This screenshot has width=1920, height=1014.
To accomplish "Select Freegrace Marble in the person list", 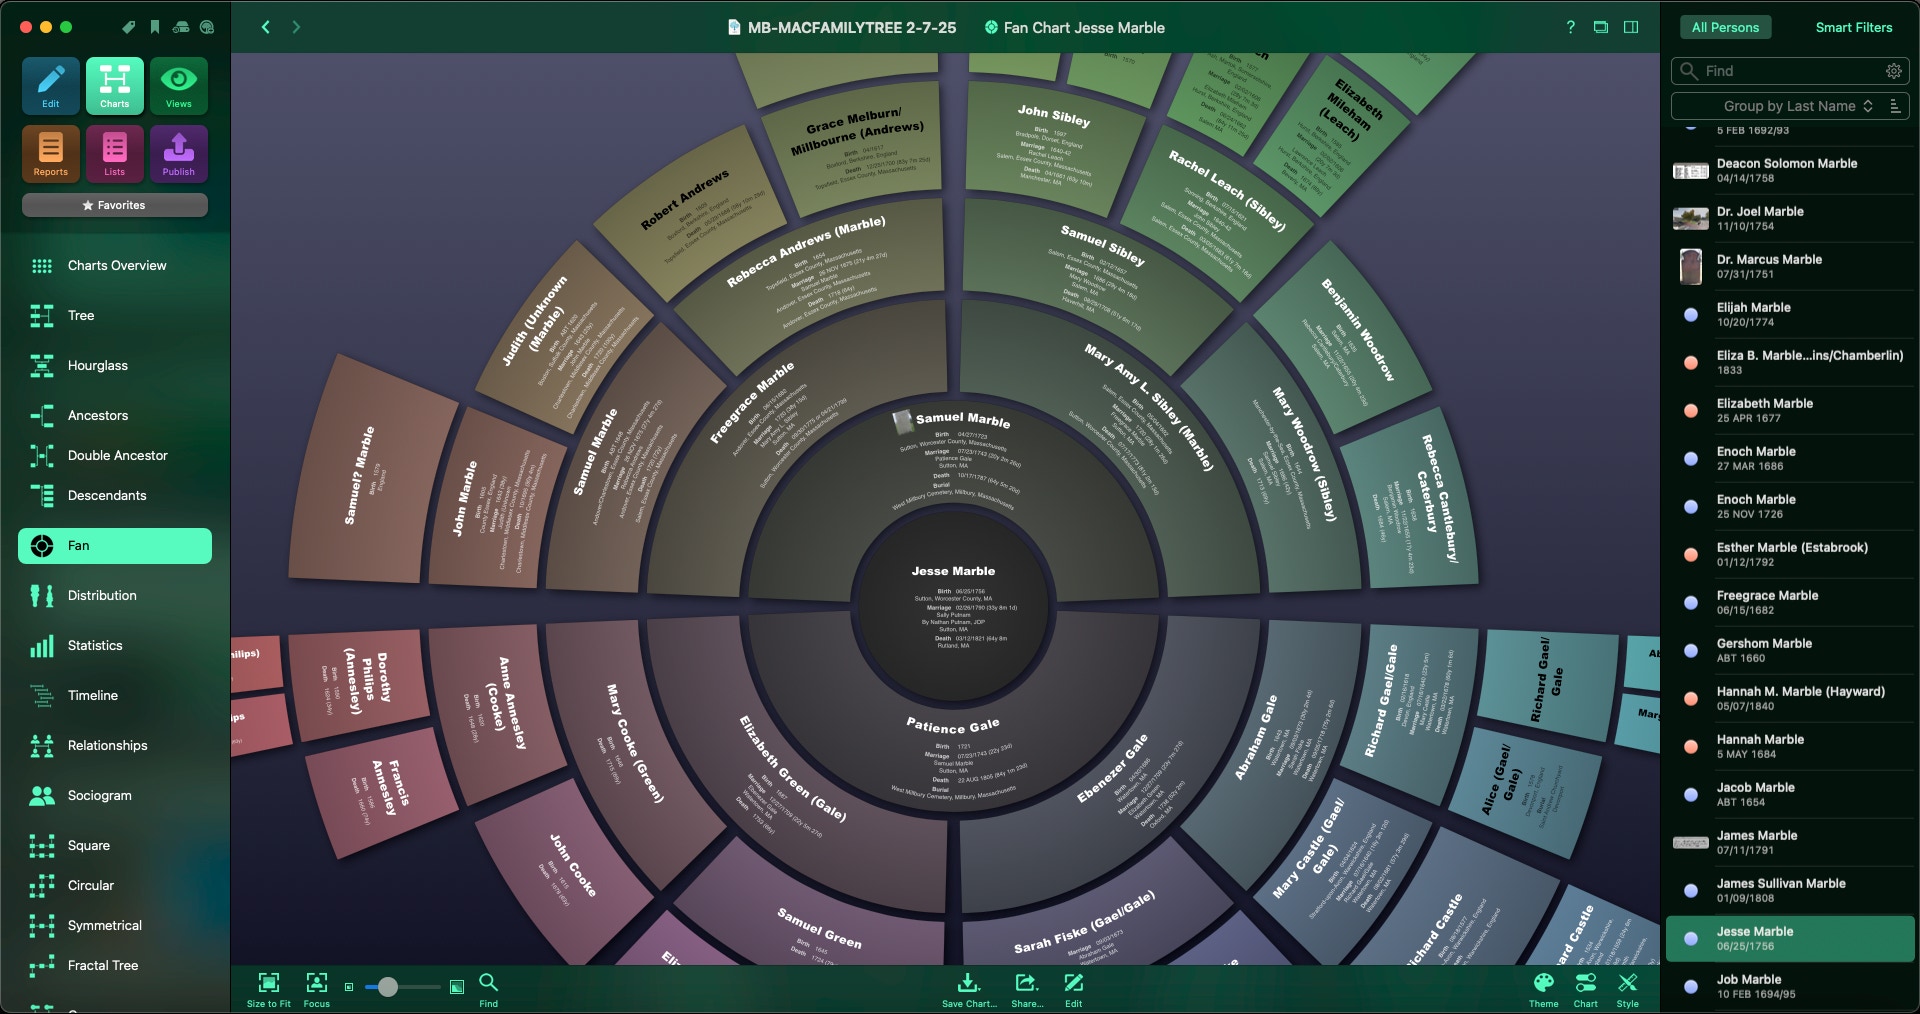I will (x=1790, y=603).
